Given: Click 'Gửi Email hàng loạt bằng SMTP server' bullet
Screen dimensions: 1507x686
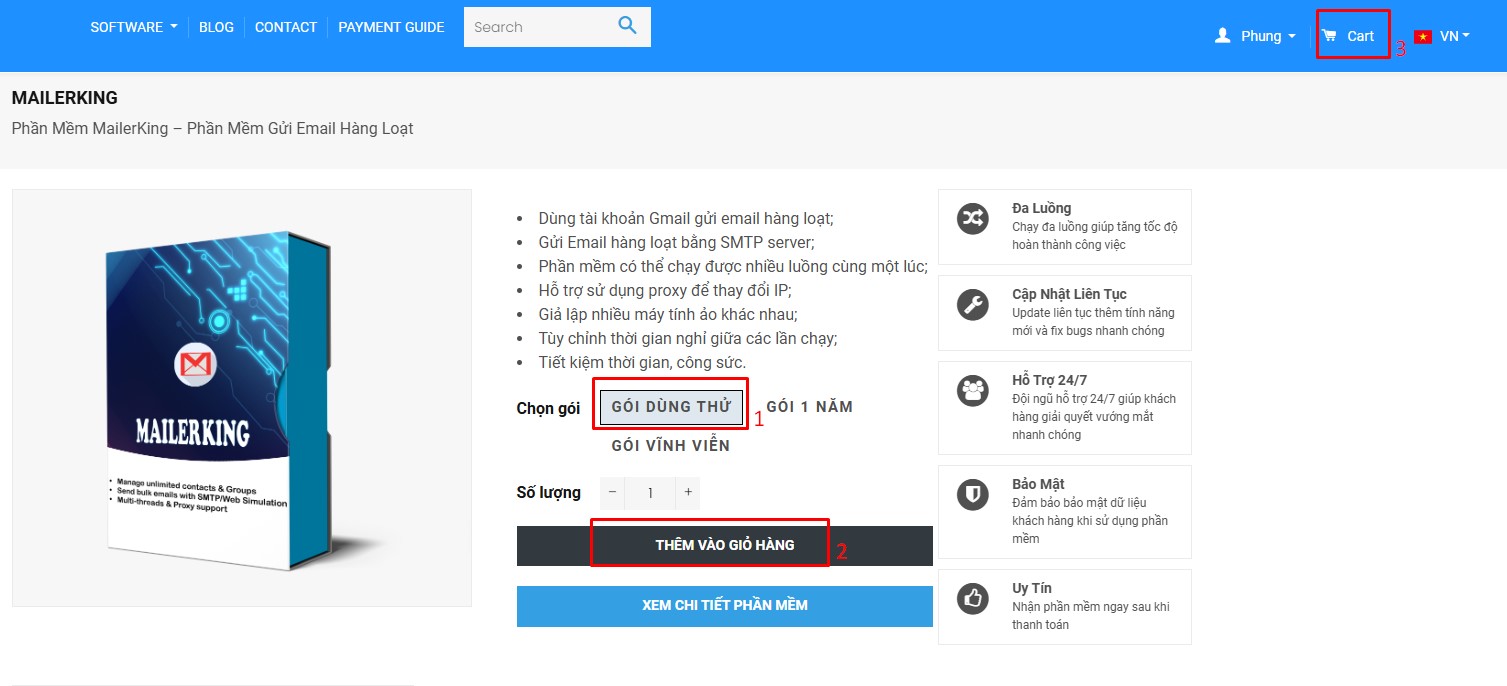Looking at the screenshot, I should [x=676, y=242].
